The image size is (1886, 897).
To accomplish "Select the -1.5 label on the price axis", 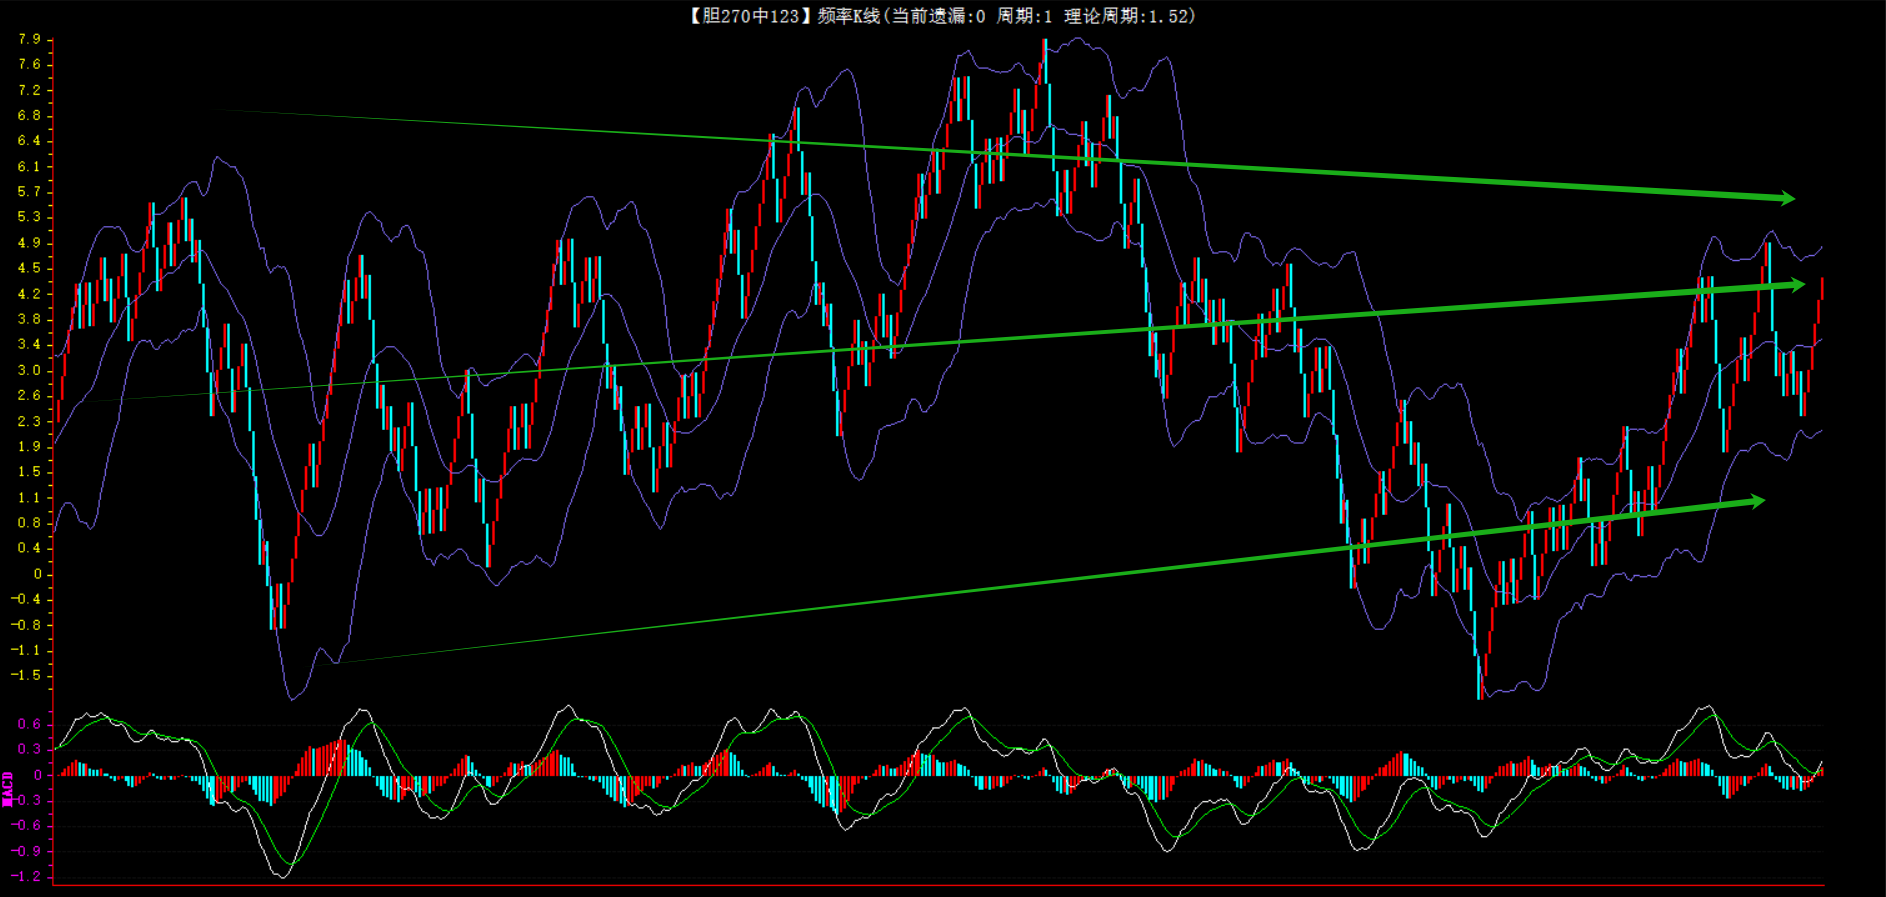I will (27, 675).
